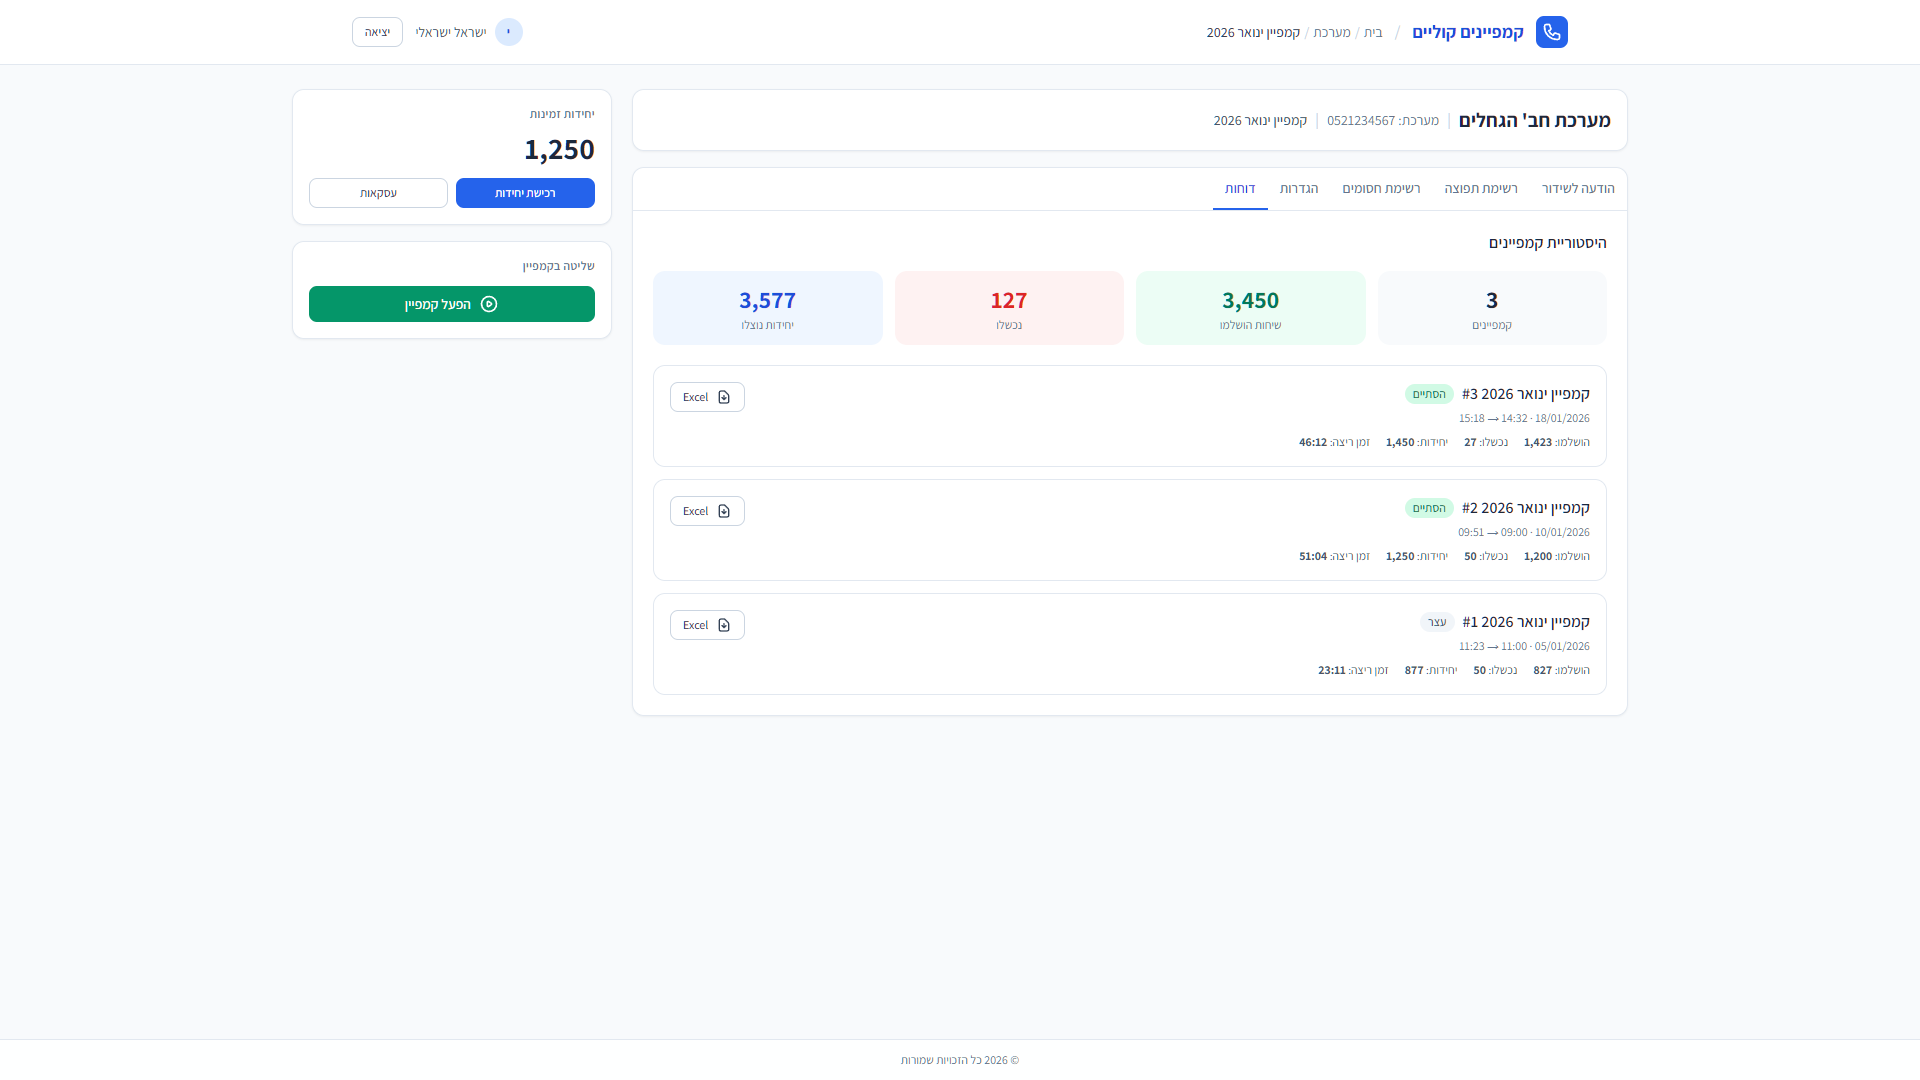The image size is (1920, 1080).
Task: Click the קמפיינים קוליים site title
Action: (x=1468, y=32)
